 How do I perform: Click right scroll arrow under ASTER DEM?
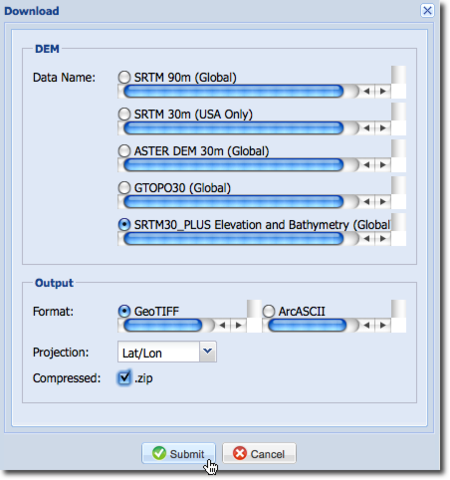coord(383,165)
